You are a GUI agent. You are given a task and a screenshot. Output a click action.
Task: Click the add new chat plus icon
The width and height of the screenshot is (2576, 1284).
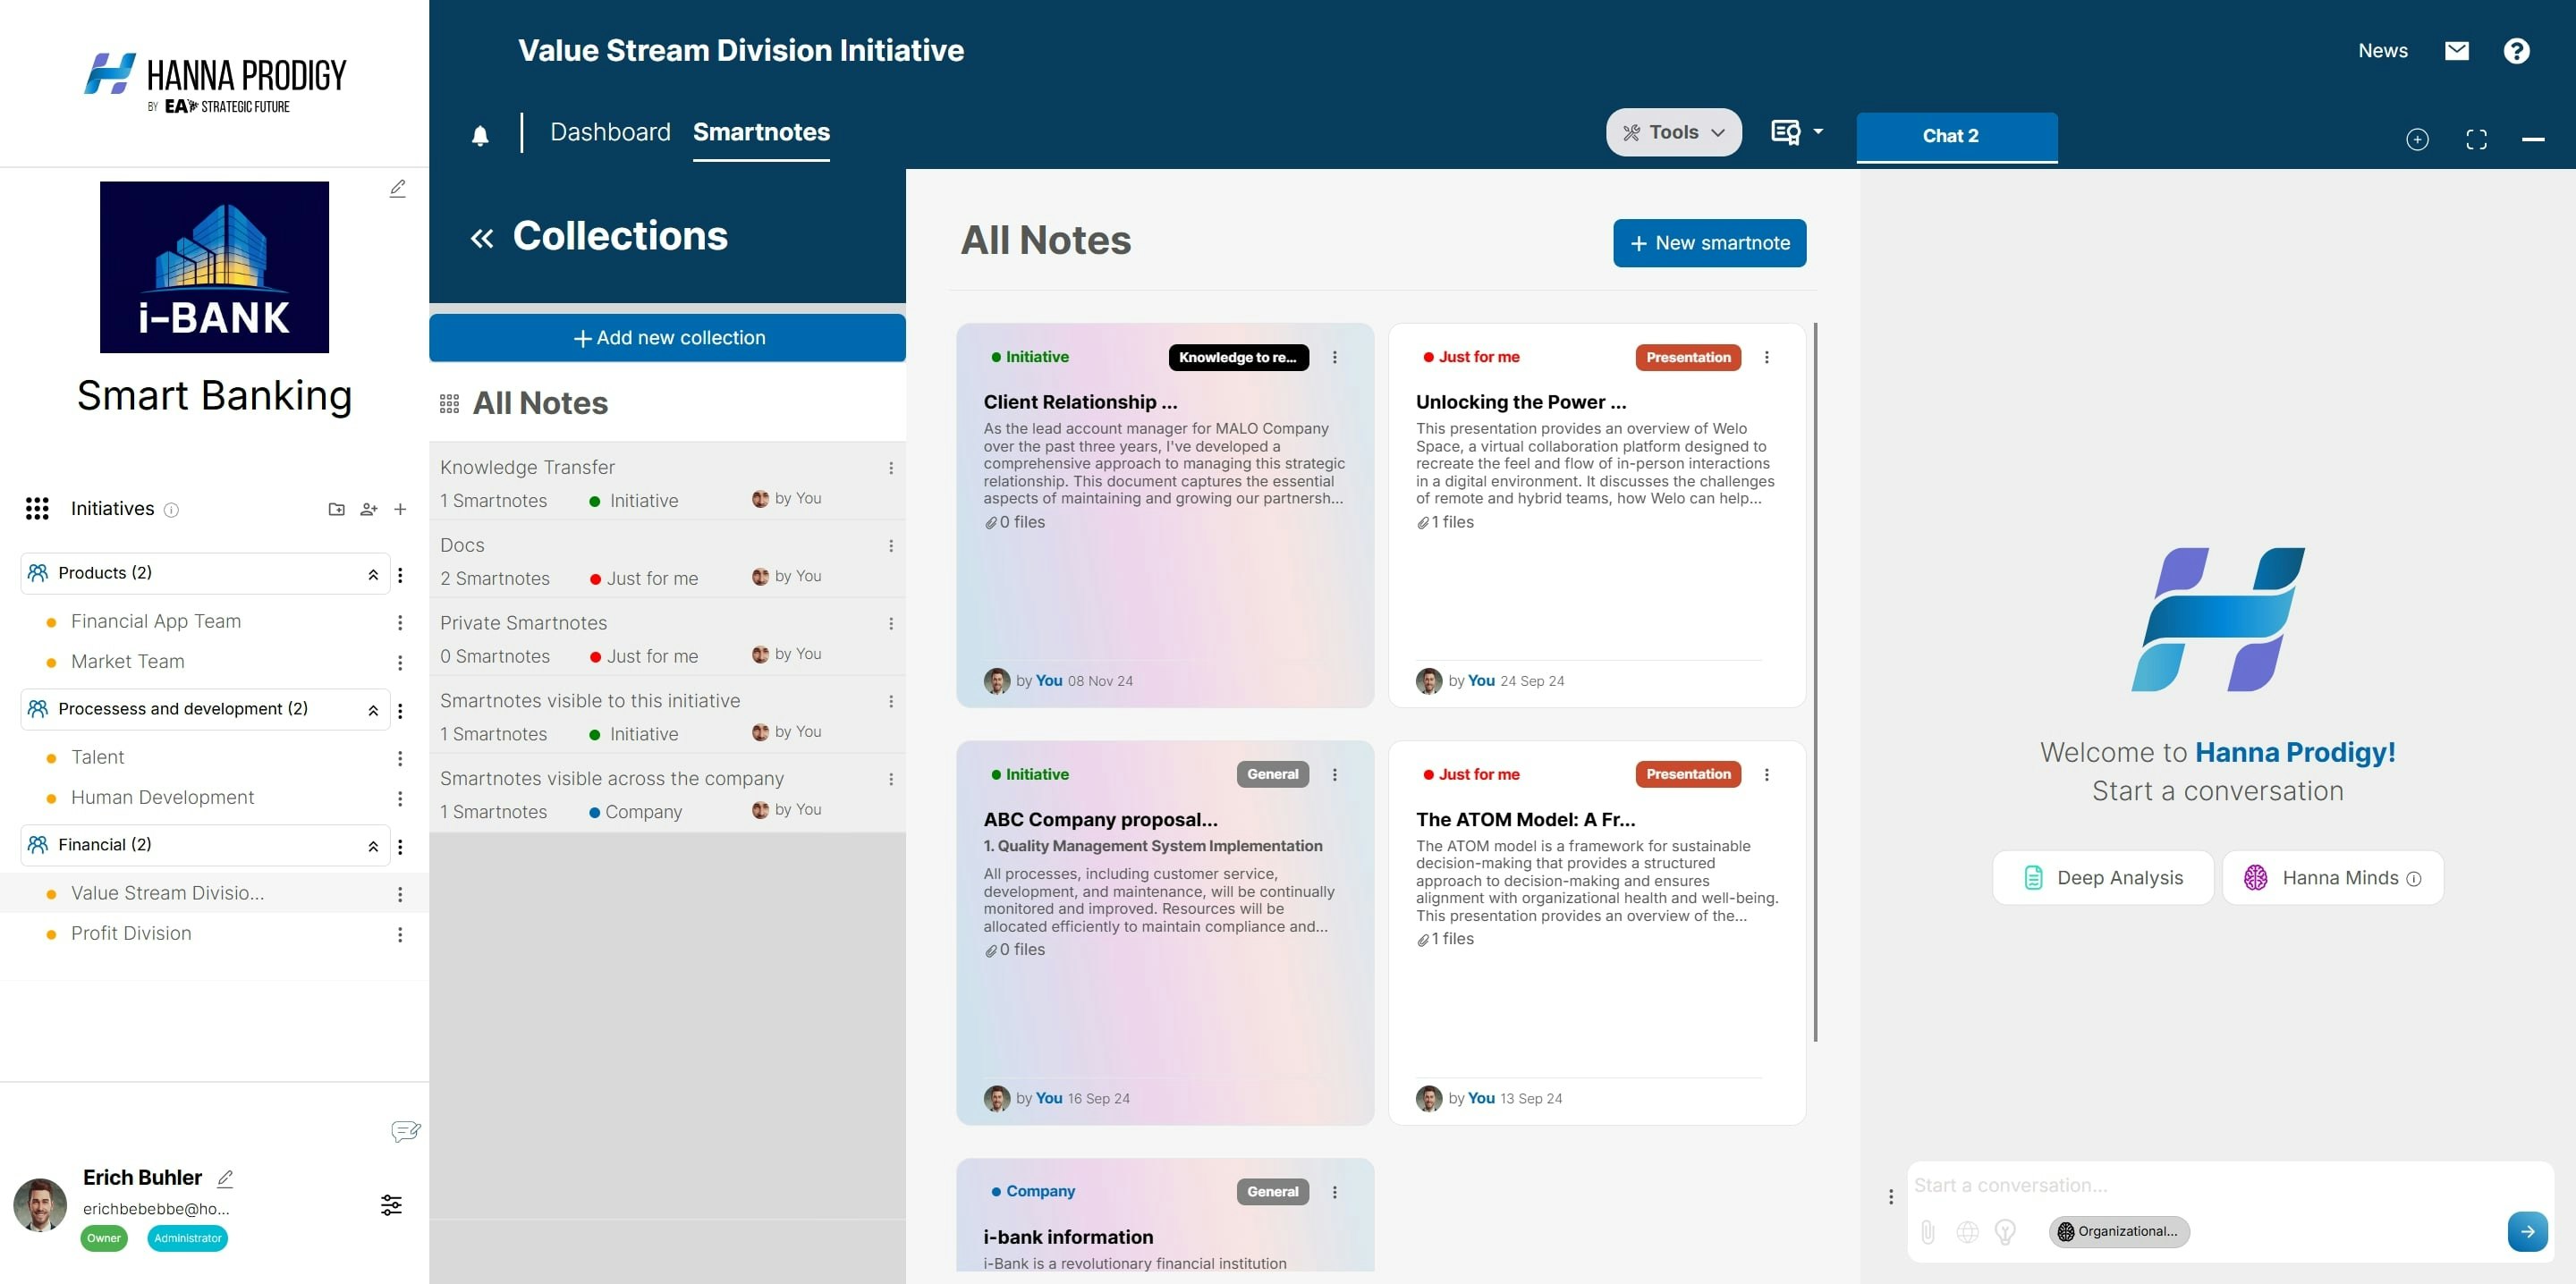click(2416, 139)
